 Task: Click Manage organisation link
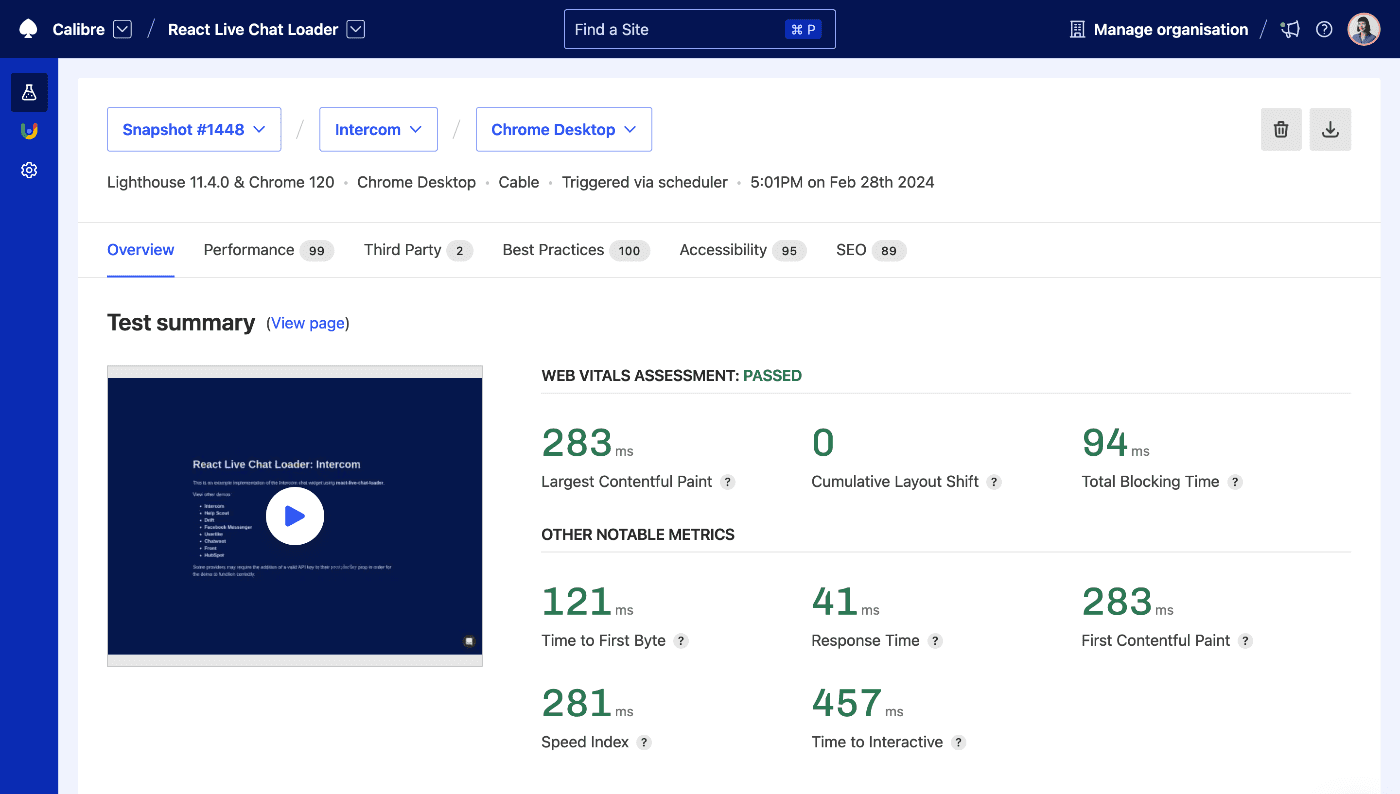coord(1170,30)
